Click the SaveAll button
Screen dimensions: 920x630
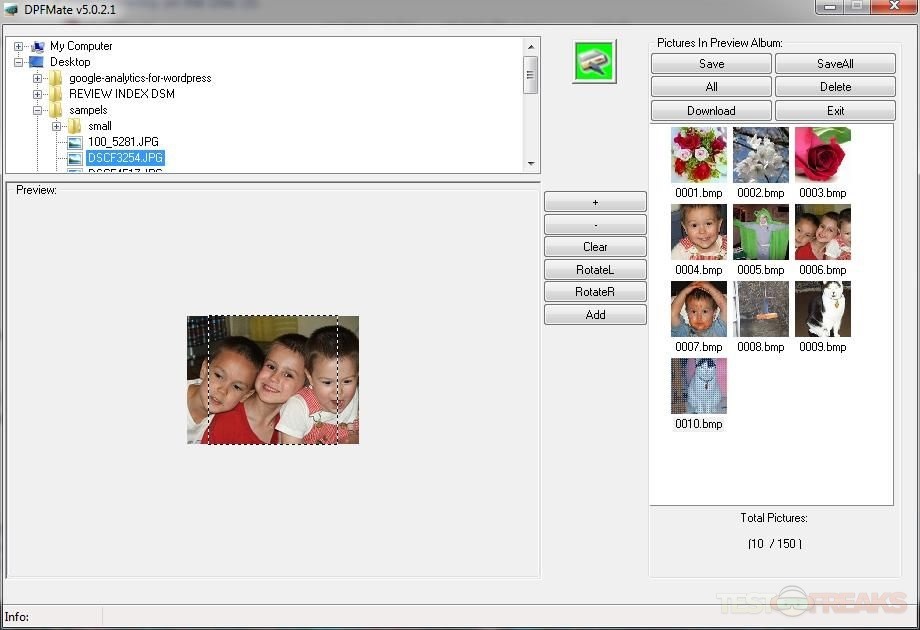tap(835, 63)
